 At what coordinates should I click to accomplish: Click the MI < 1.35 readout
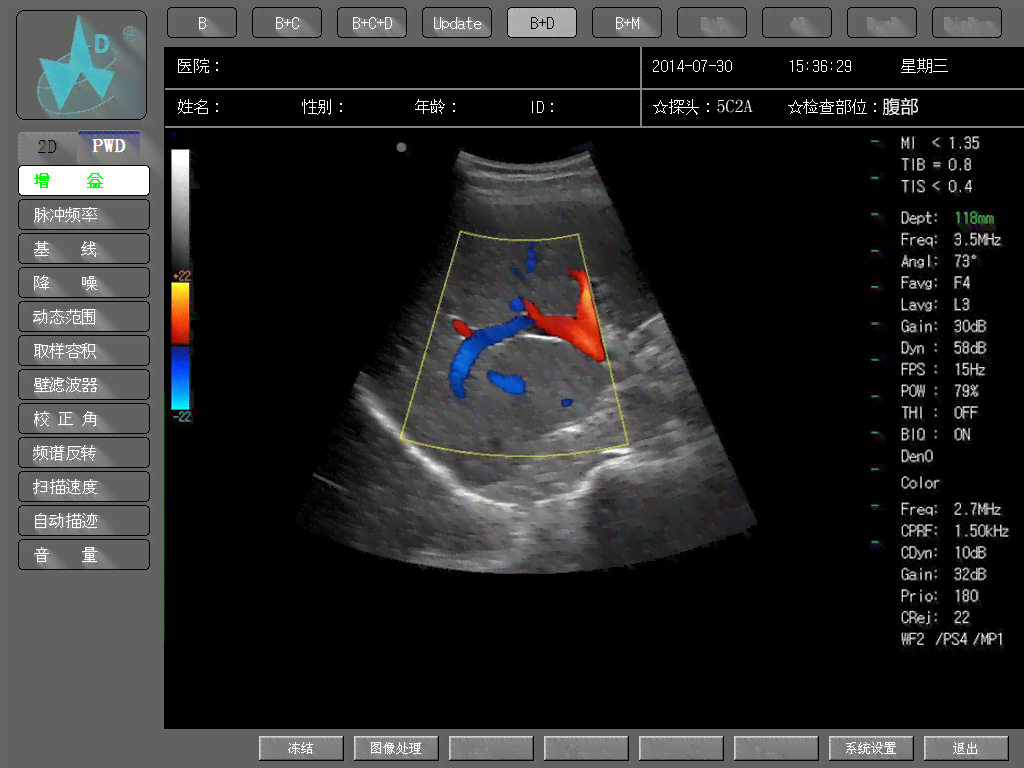pyautogui.click(x=940, y=143)
